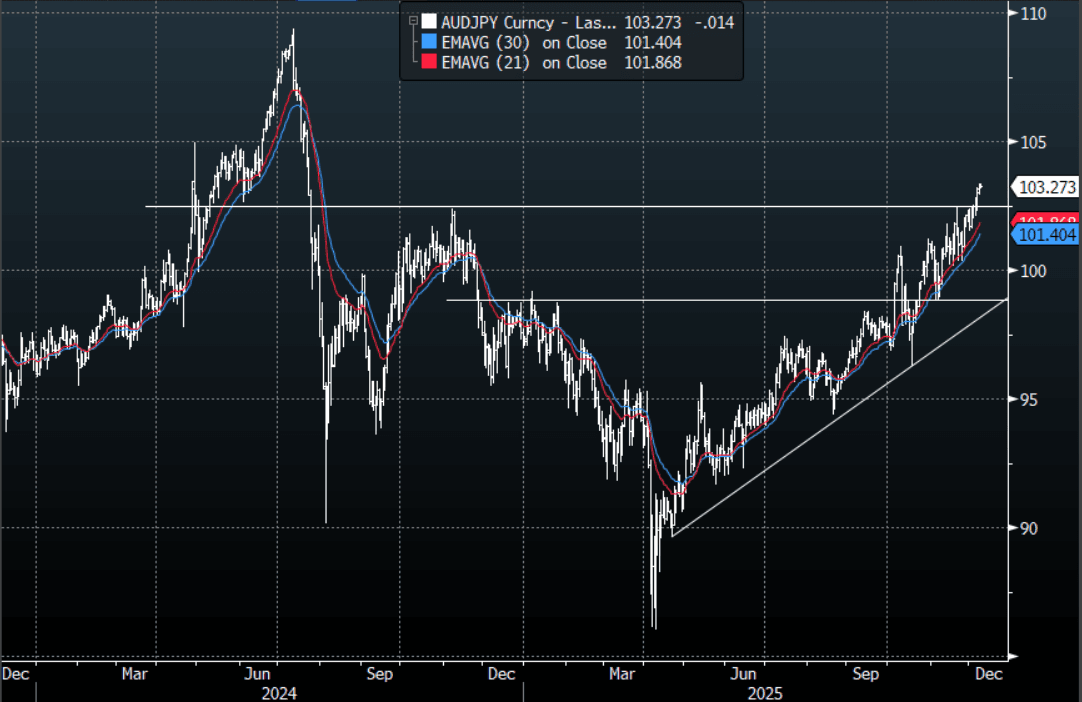Viewport: 1082px width, 702px height.
Task: Collapse the legend tree with the minus box
Action: coord(411,21)
